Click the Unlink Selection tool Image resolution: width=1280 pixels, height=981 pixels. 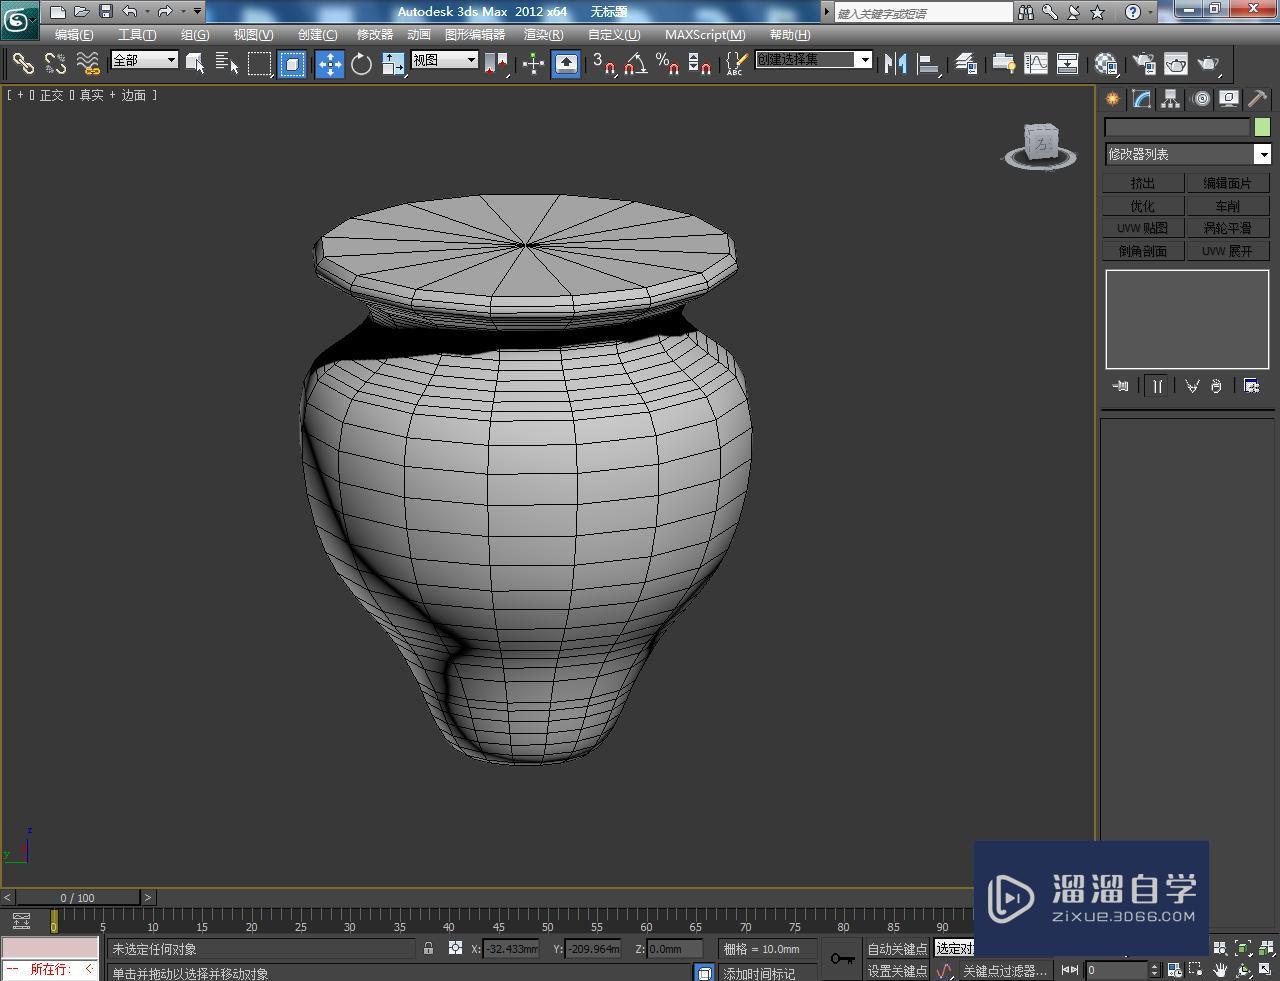pos(55,64)
